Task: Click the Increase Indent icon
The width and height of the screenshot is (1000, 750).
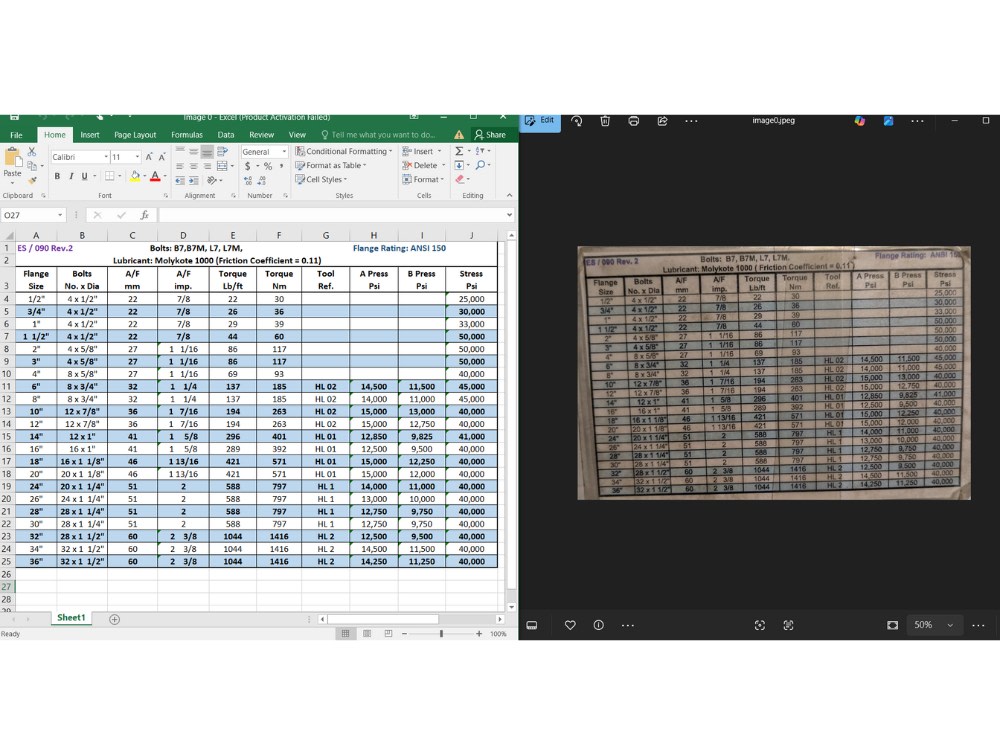Action: (x=193, y=180)
